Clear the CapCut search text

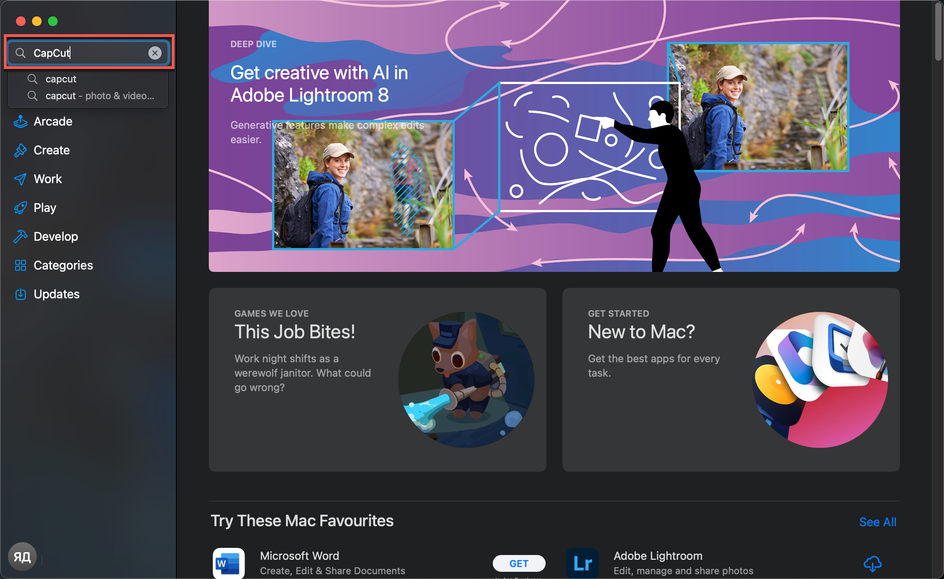click(x=155, y=53)
